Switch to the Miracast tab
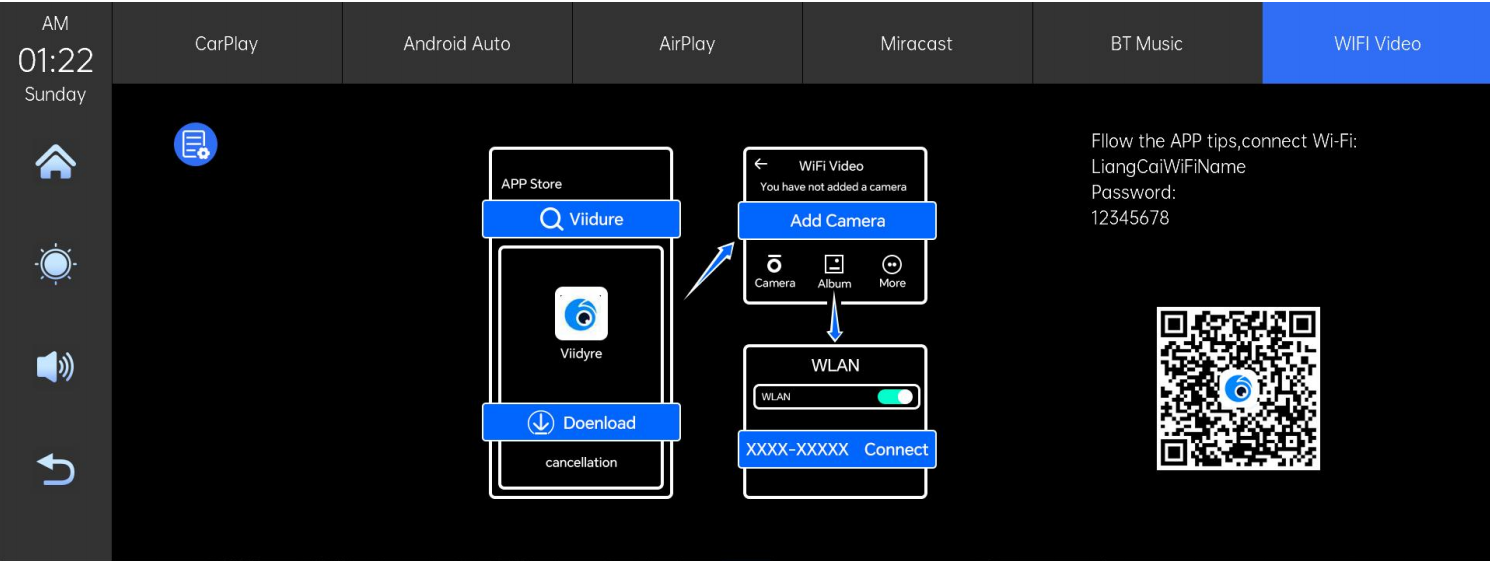Viewport: 1490px width, 561px height. coord(916,44)
